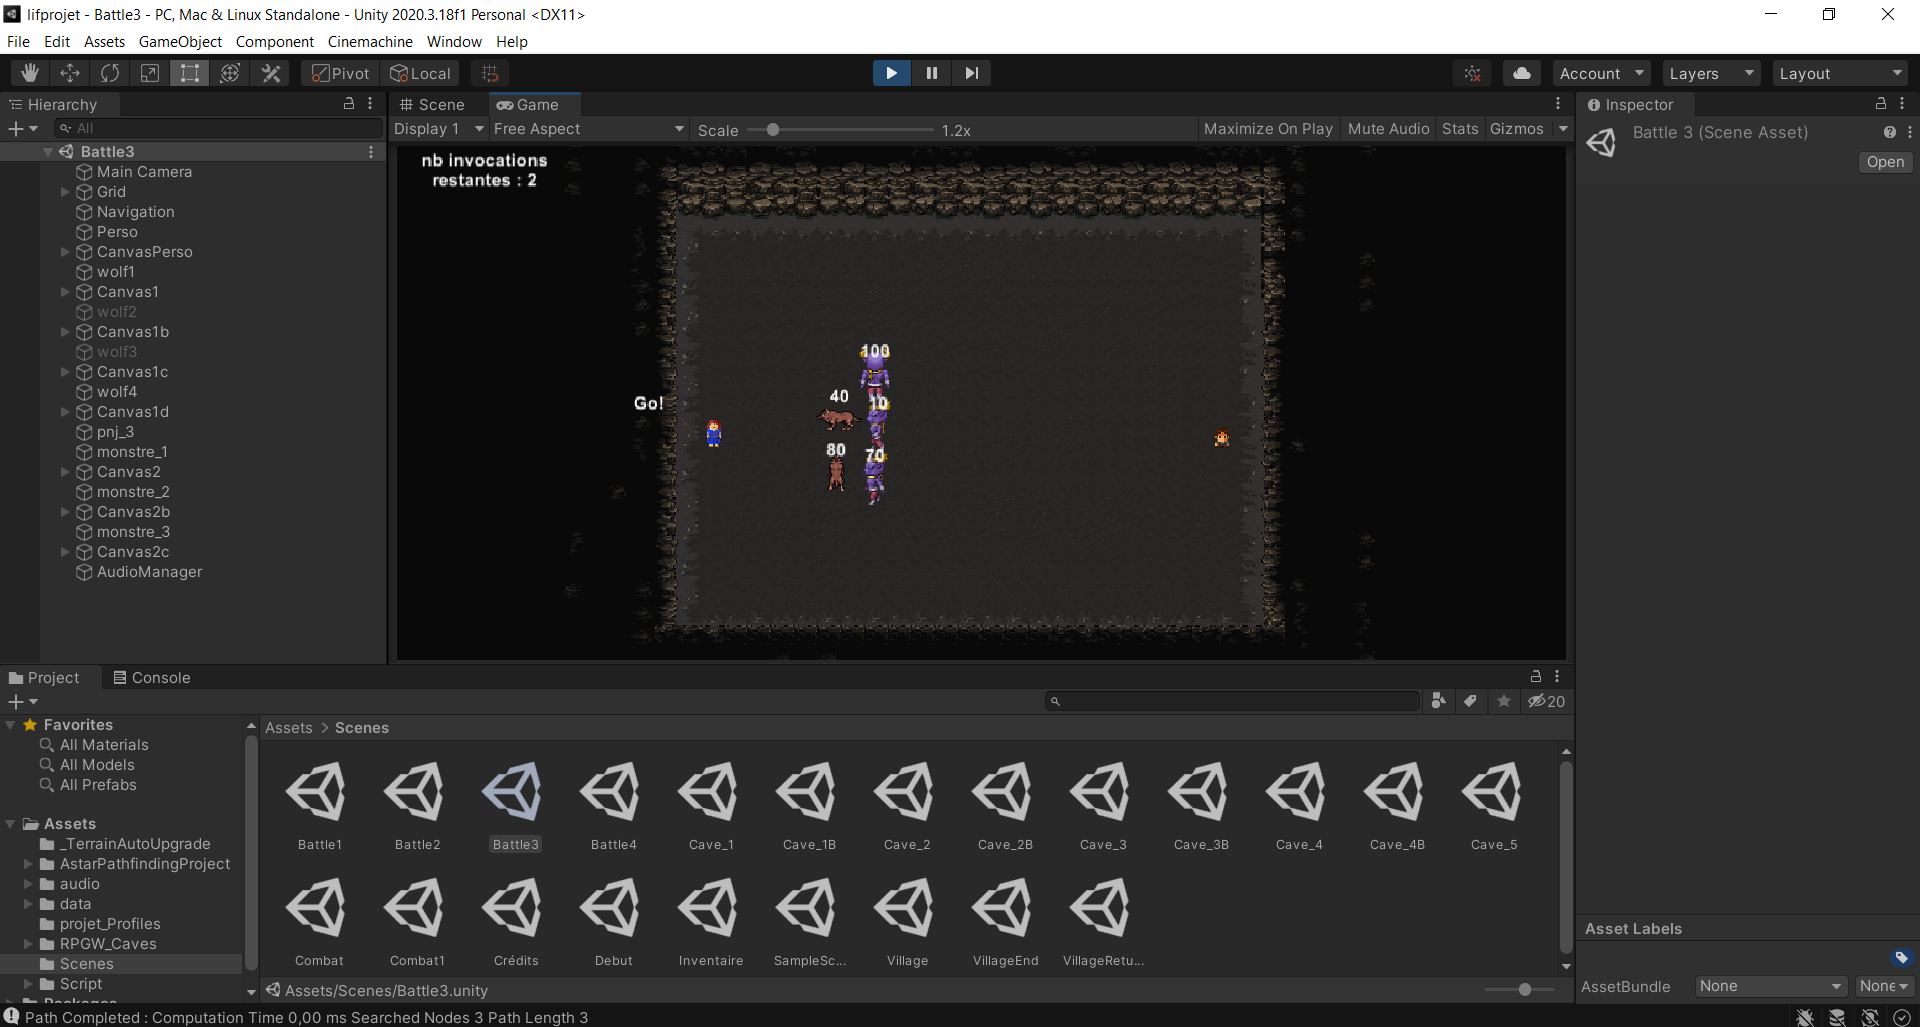Lock the Project panel
Image resolution: width=1920 pixels, height=1027 pixels.
(1536, 676)
